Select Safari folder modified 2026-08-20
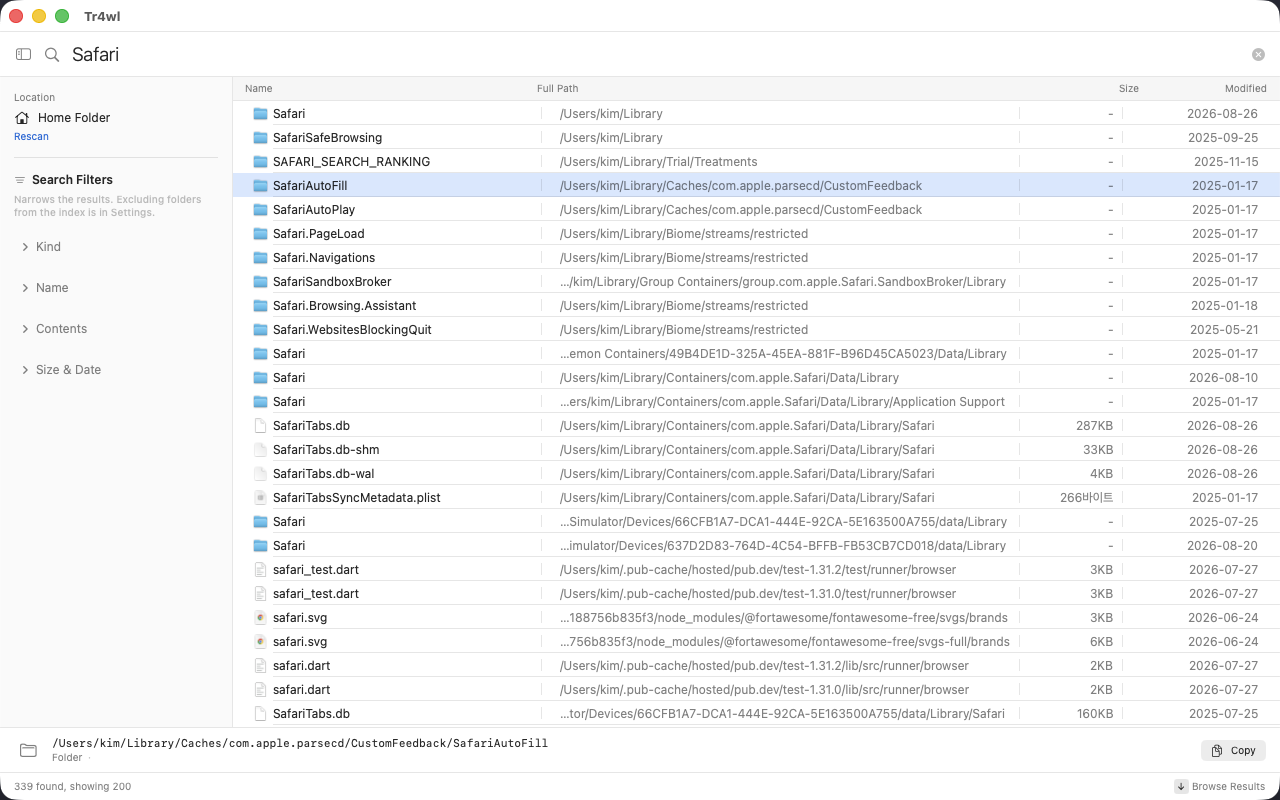The height and width of the screenshot is (800, 1280). click(756, 545)
